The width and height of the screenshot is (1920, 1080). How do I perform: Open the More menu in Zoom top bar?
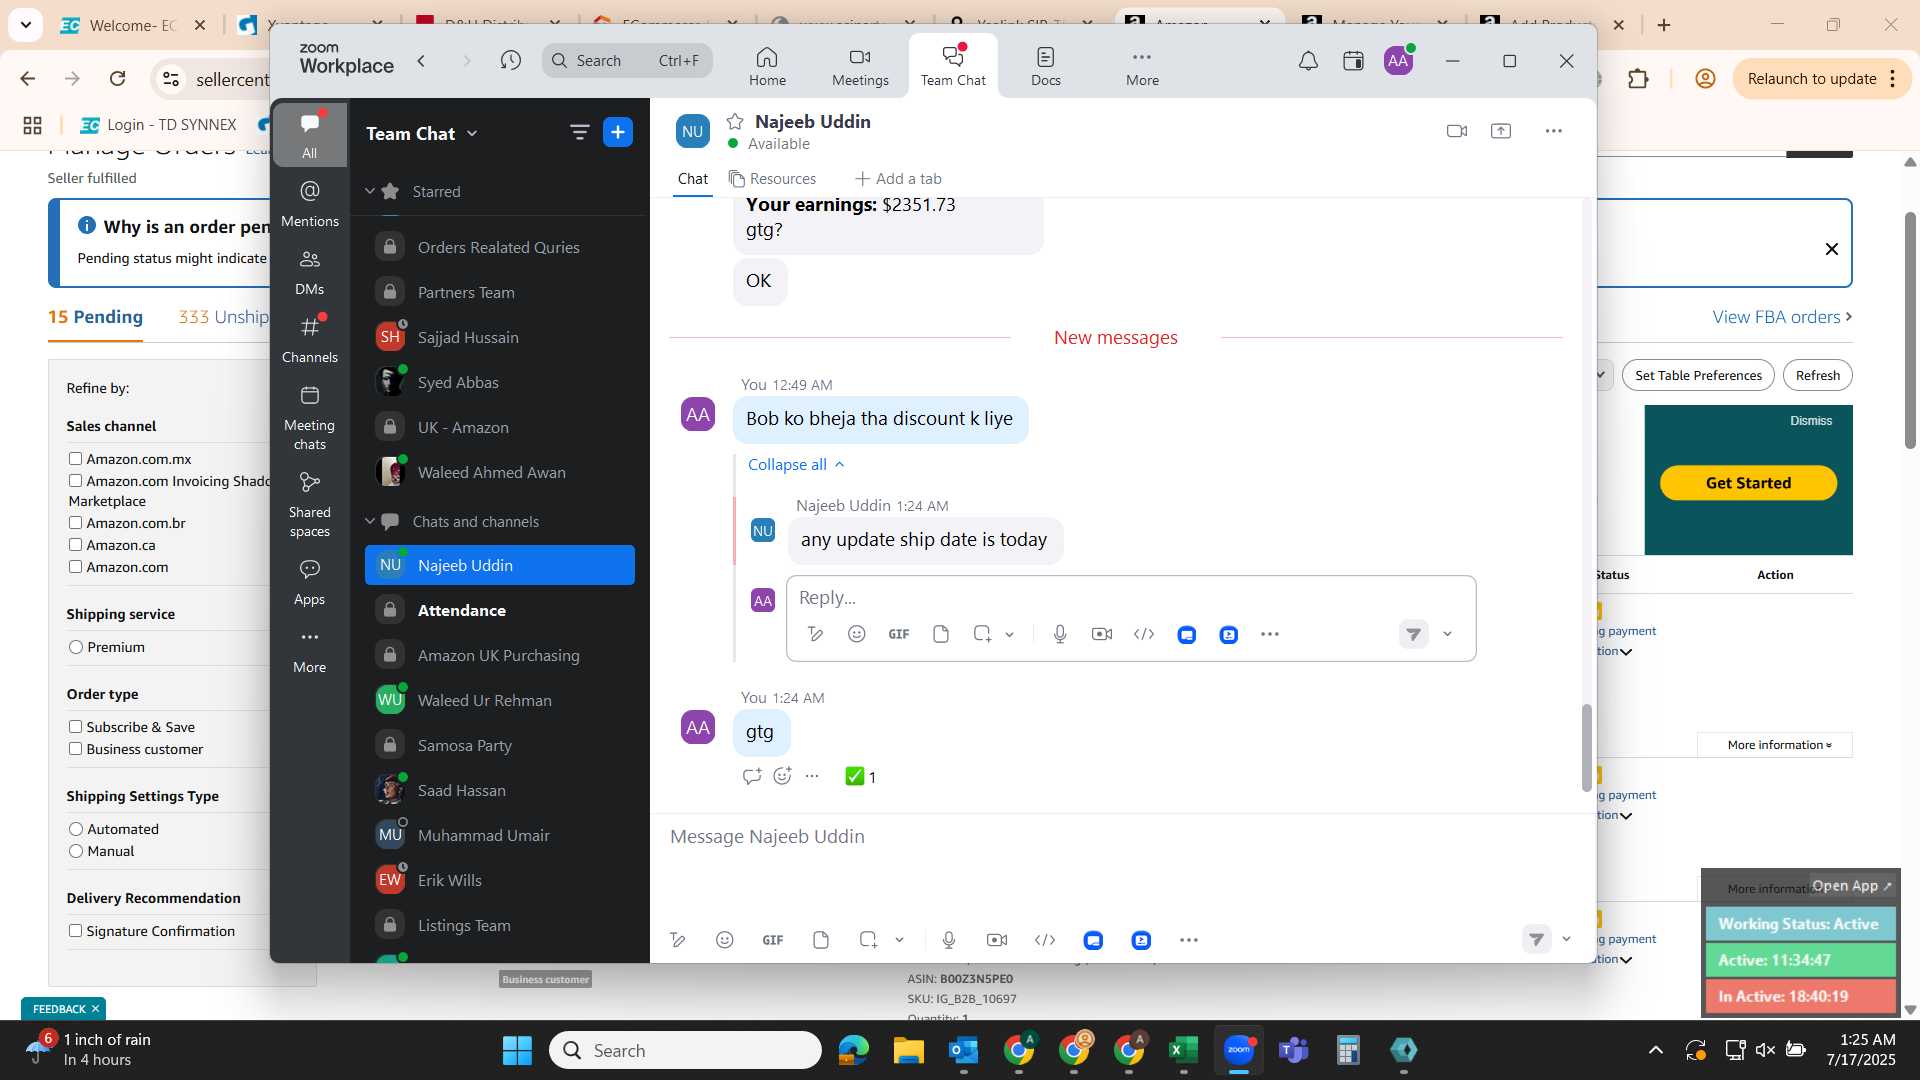[x=1142, y=66]
